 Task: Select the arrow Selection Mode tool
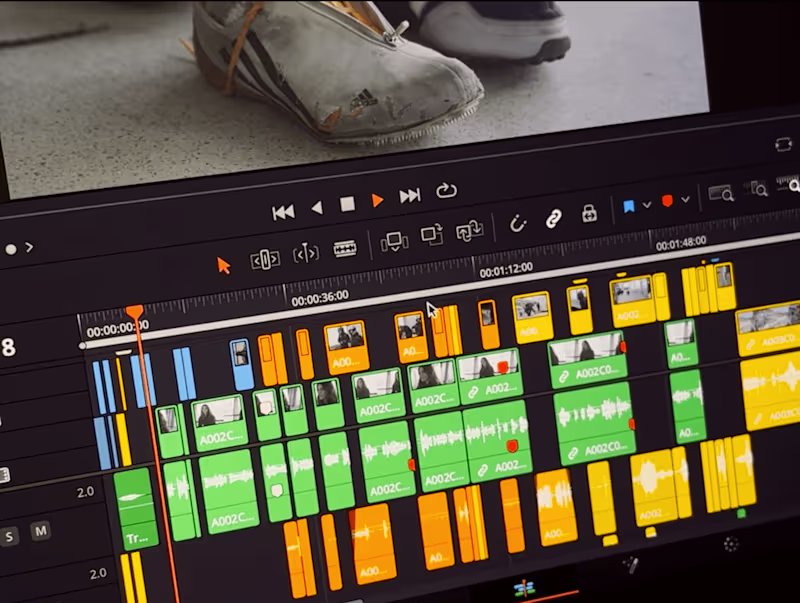[x=223, y=265]
